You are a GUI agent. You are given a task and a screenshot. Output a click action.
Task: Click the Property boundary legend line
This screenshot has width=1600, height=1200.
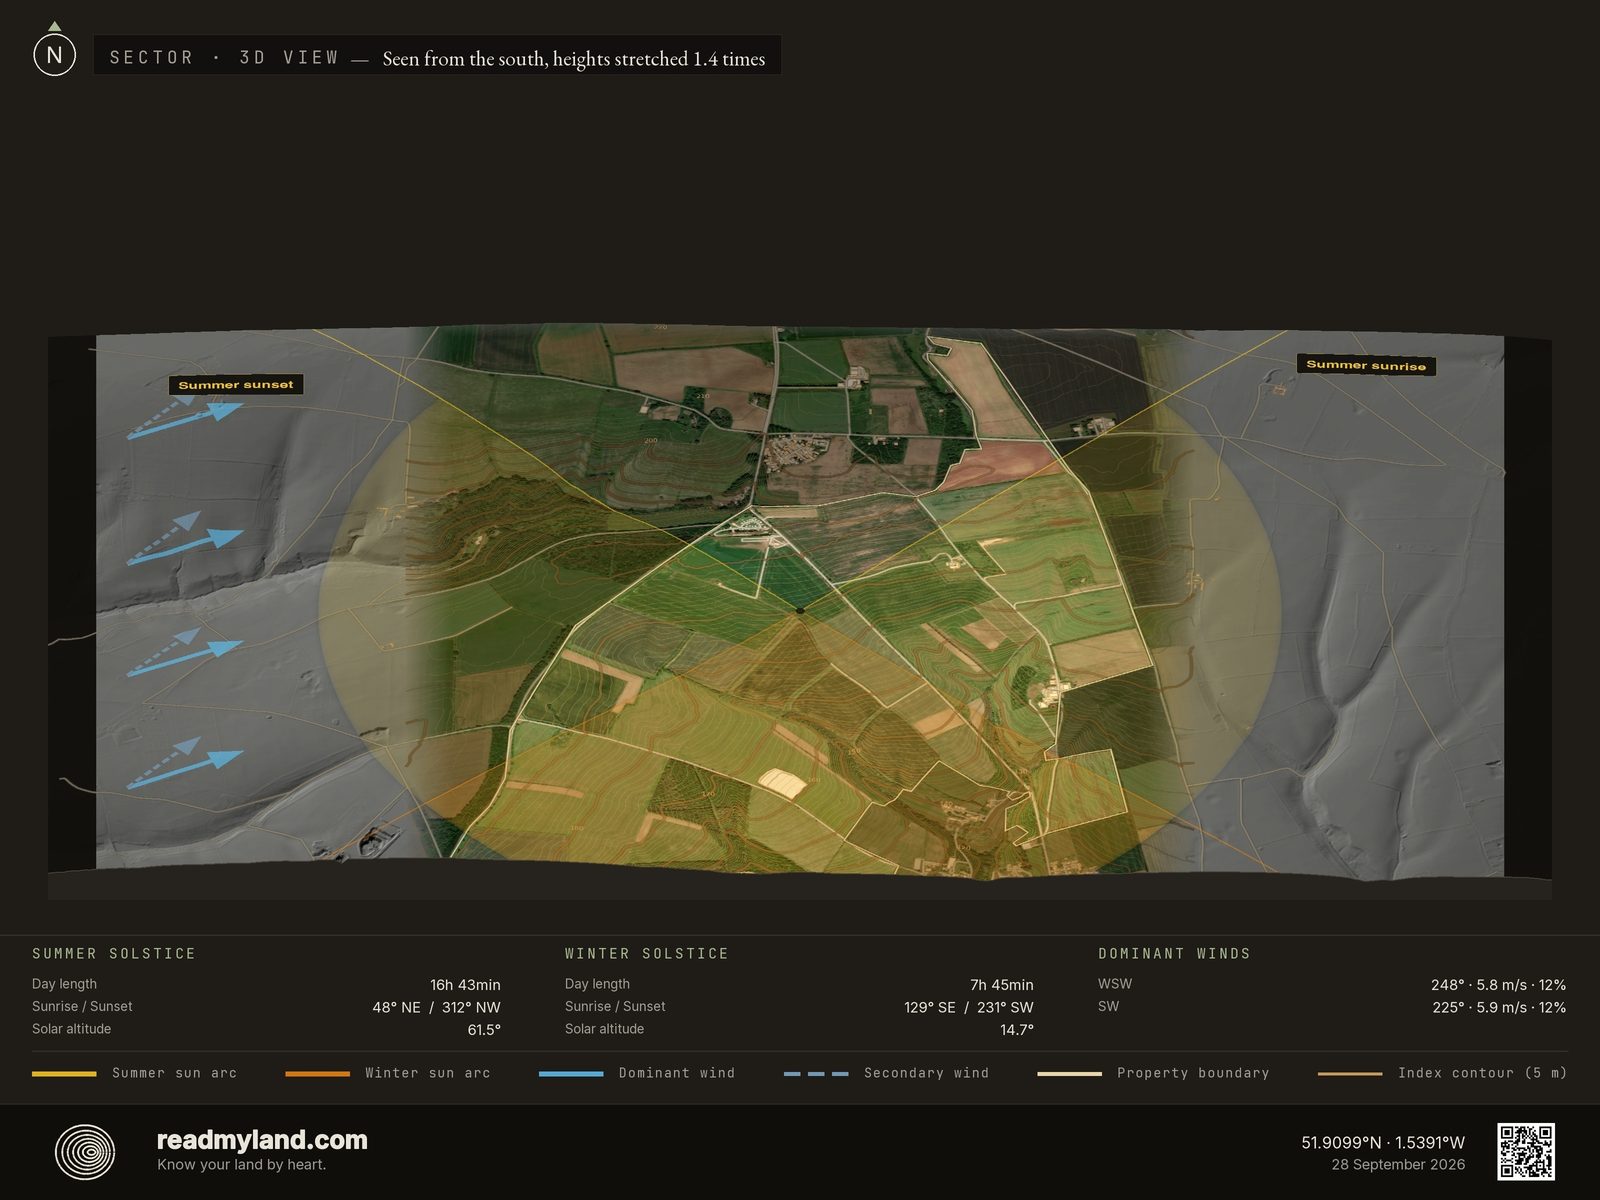point(1069,1073)
